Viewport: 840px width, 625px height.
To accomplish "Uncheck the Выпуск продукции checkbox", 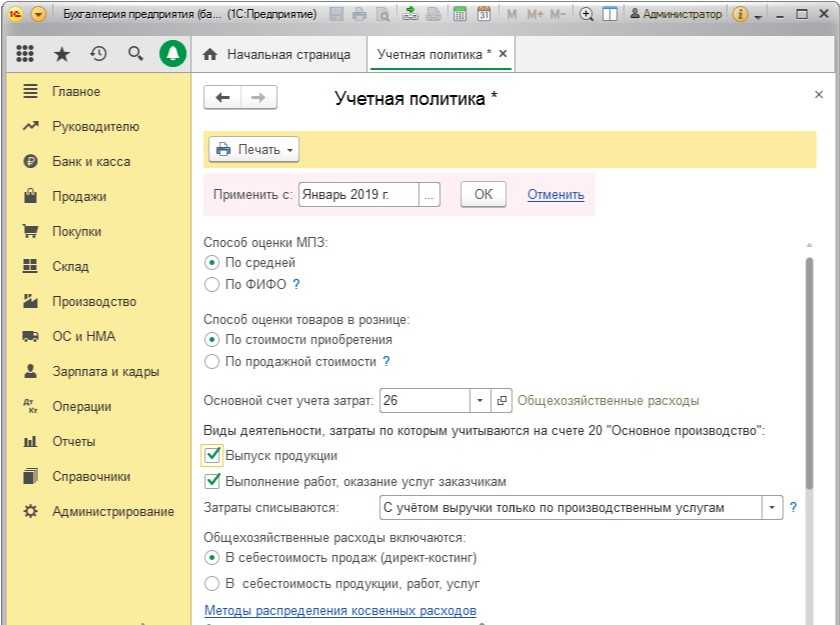I will click(x=212, y=456).
